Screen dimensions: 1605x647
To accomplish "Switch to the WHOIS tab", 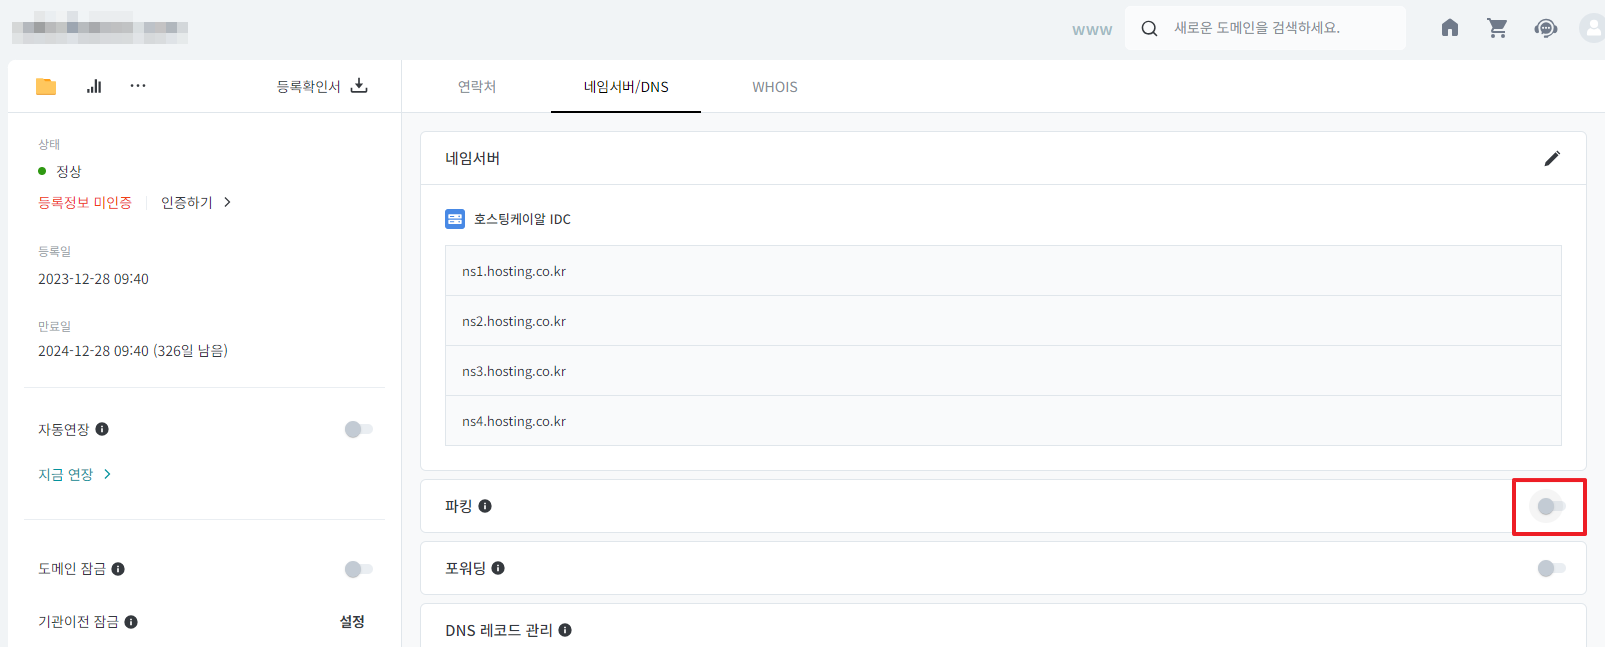I will (774, 87).
